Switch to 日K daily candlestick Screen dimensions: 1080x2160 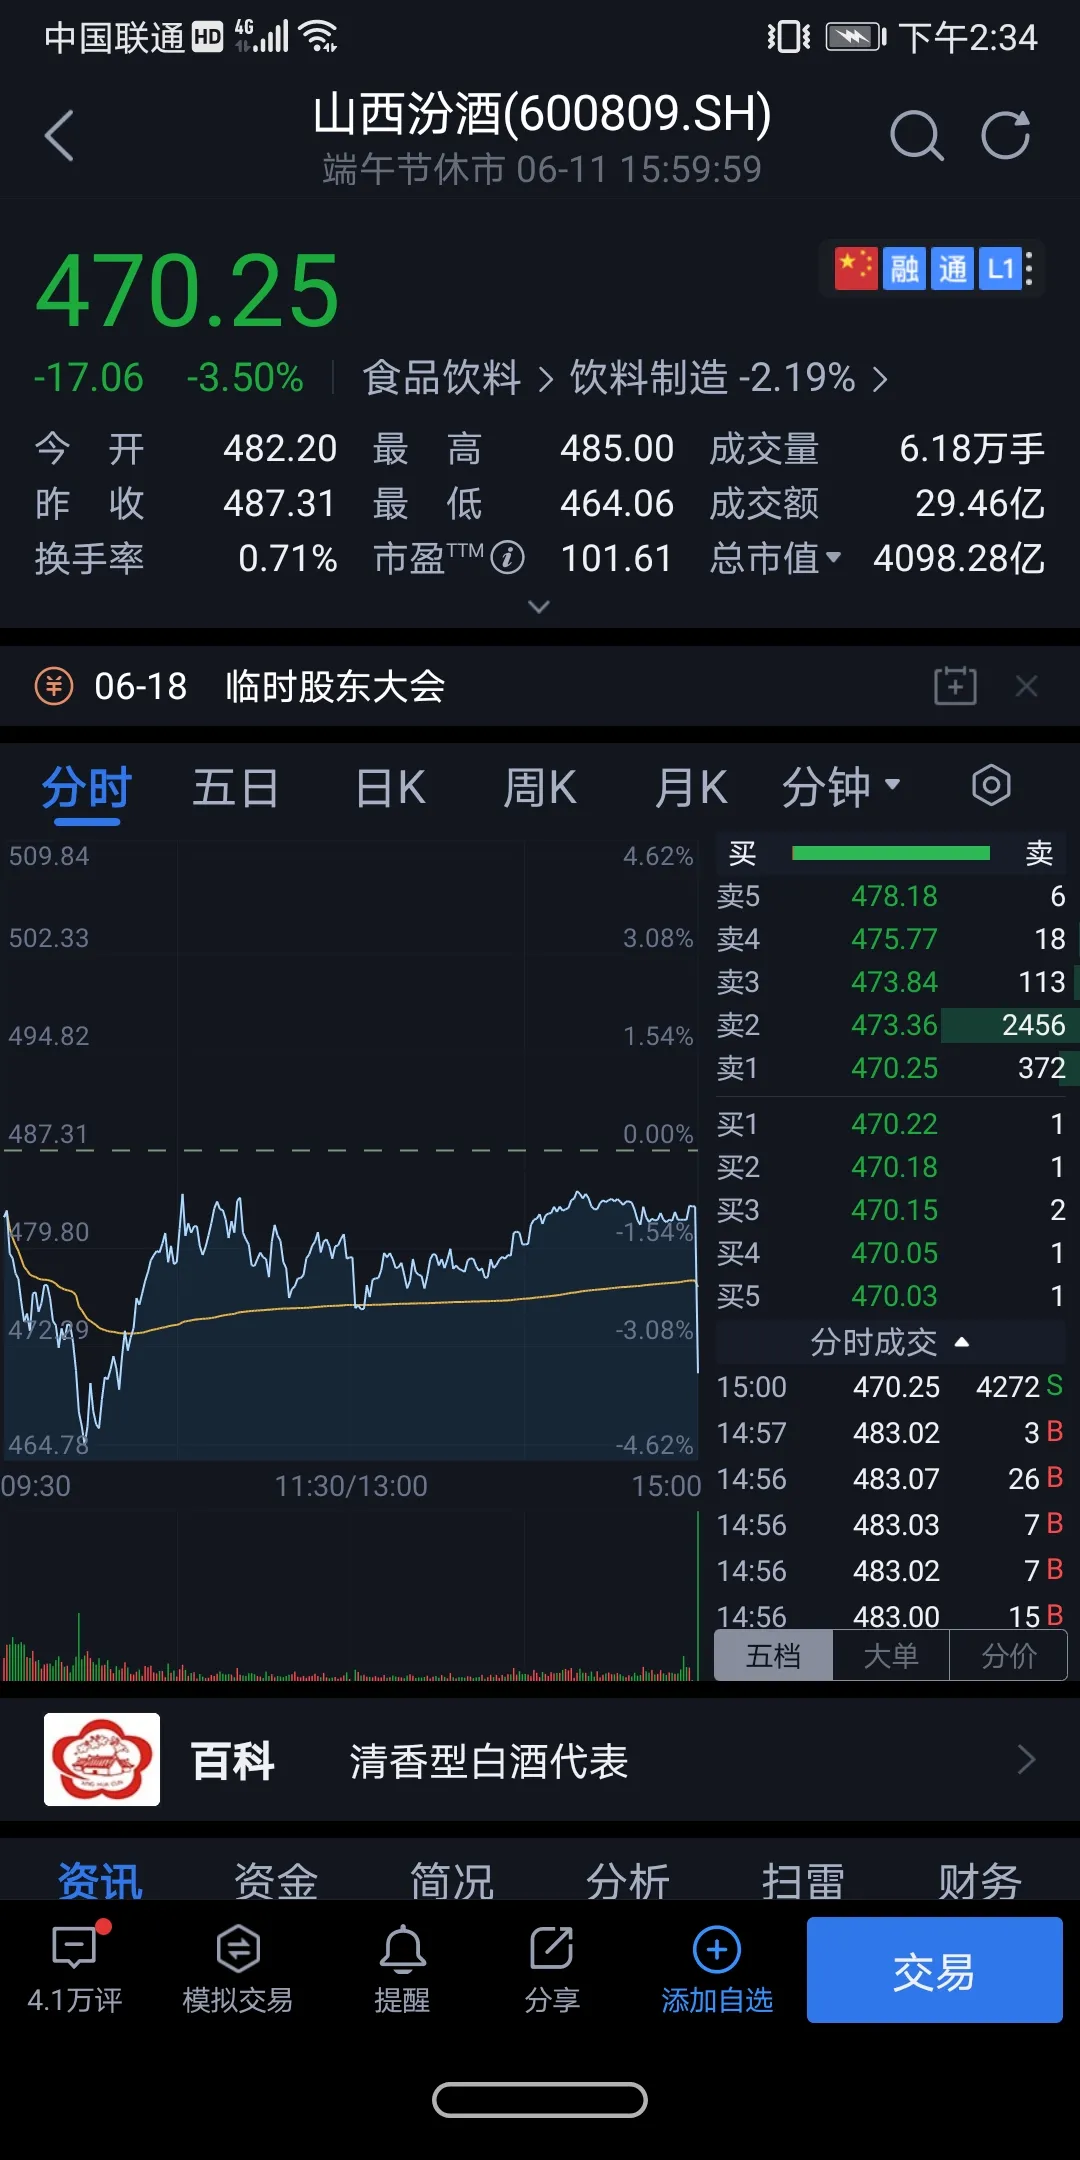(x=390, y=788)
